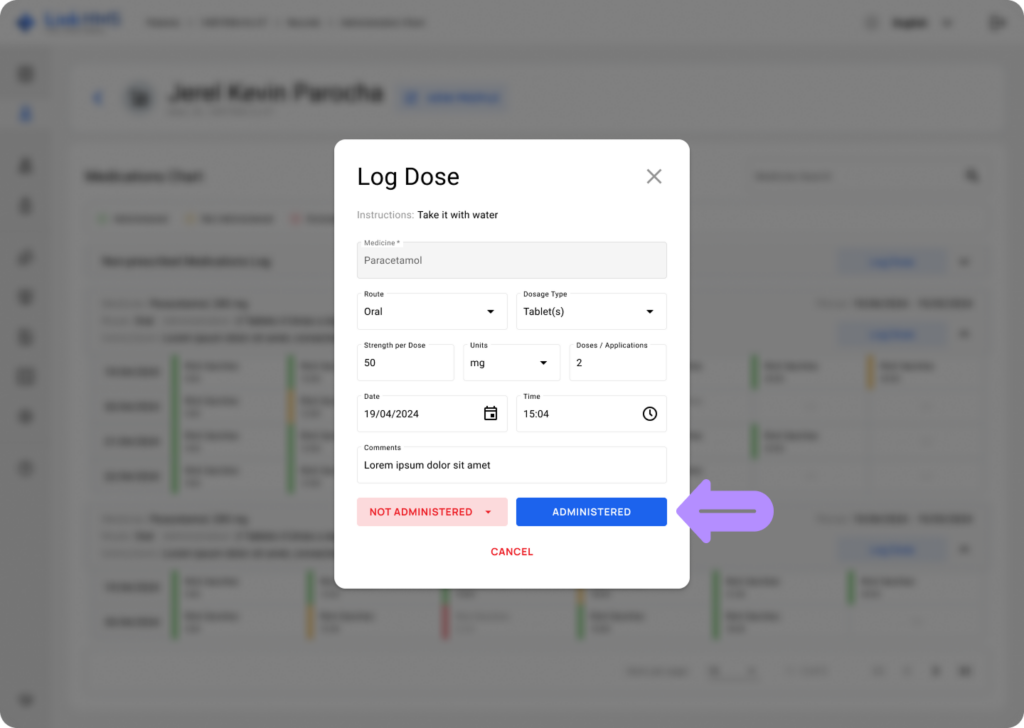Open the Dosage Type dropdown showing Tablet(s)
The height and width of the screenshot is (728, 1024).
coord(591,311)
